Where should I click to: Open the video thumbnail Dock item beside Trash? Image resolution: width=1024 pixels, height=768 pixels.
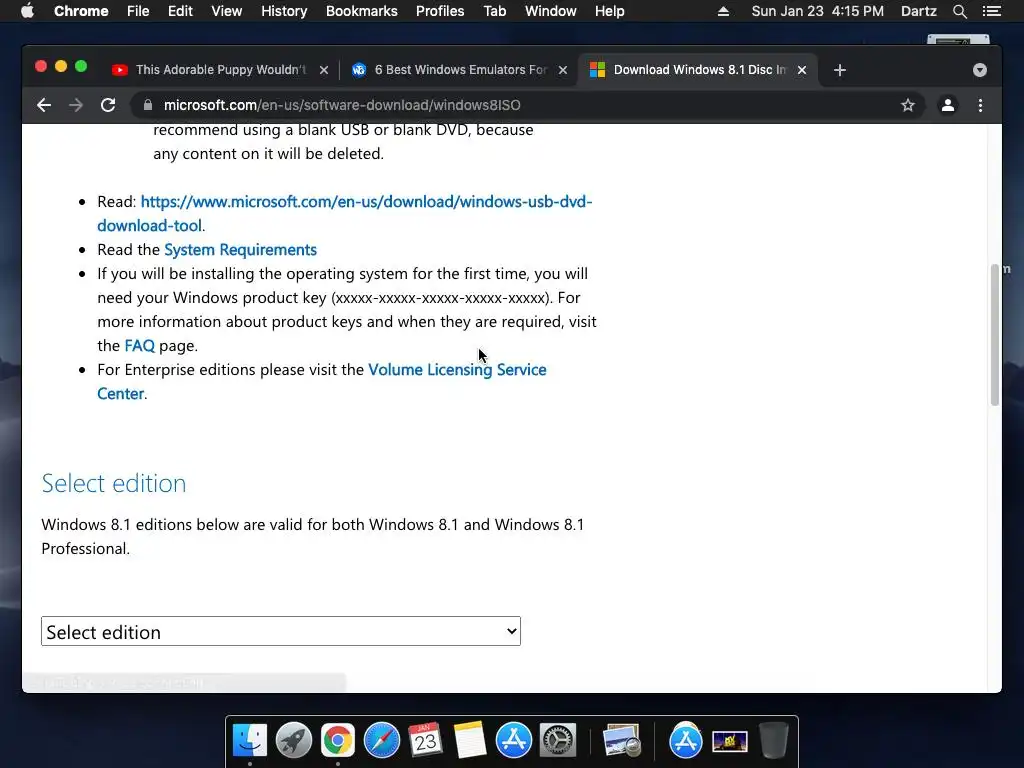point(729,742)
